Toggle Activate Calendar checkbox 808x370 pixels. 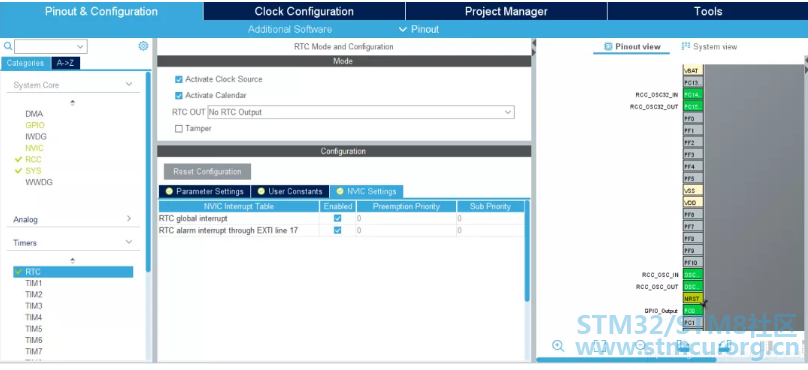click(x=179, y=95)
